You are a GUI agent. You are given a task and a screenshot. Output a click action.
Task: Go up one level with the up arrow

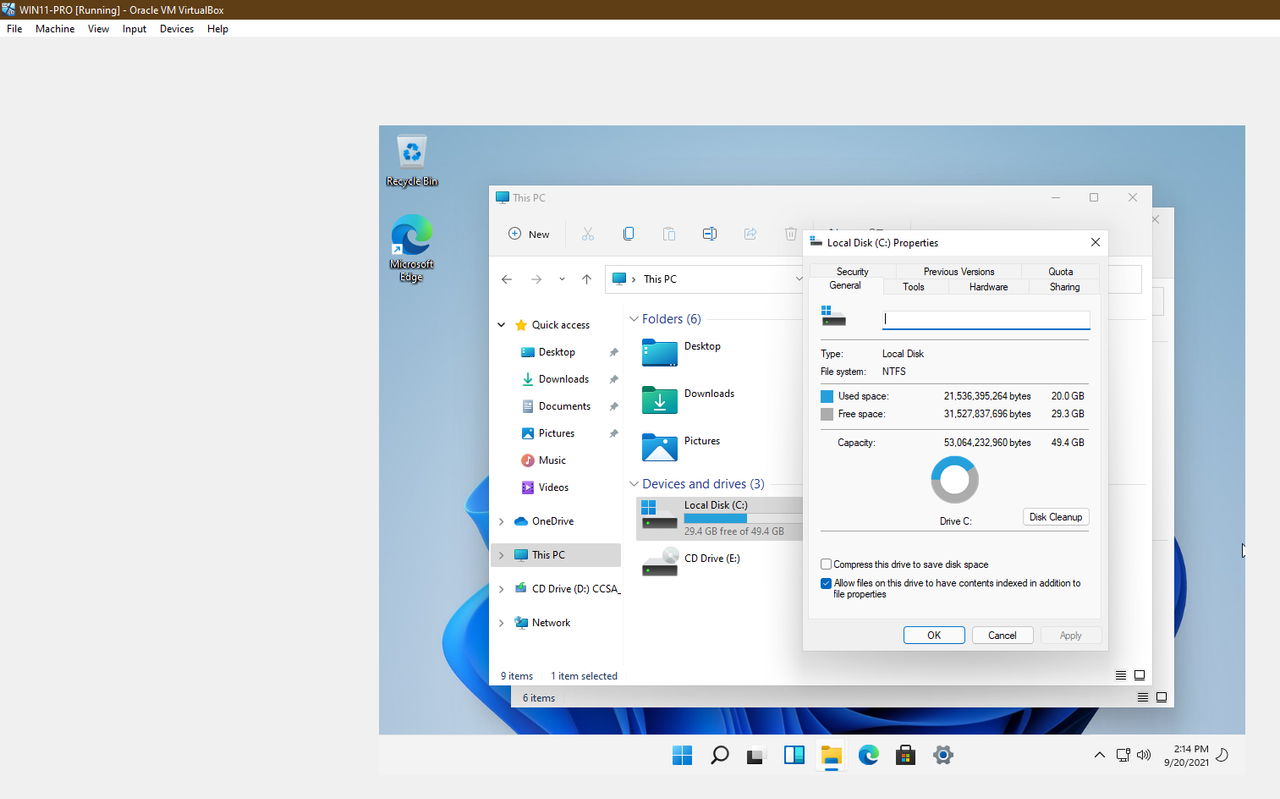pos(586,279)
